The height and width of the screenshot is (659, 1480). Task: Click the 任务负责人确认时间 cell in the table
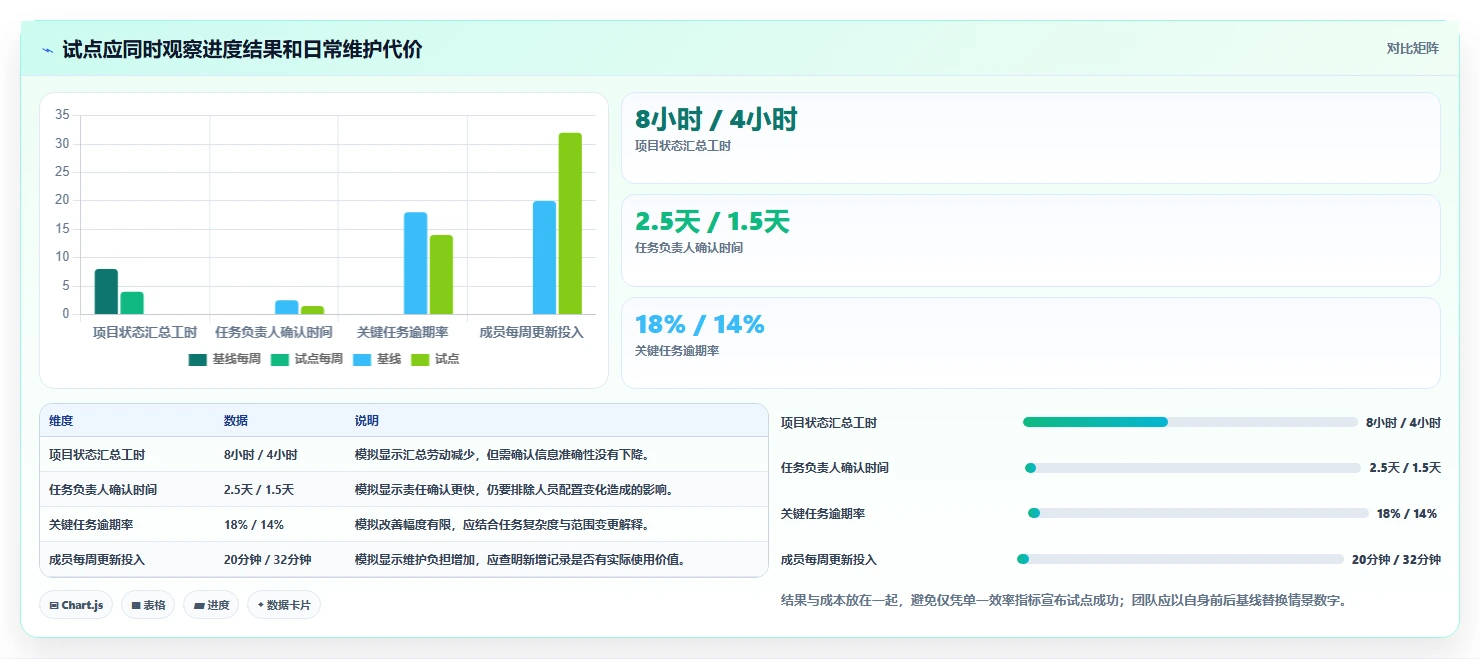[103, 490]
